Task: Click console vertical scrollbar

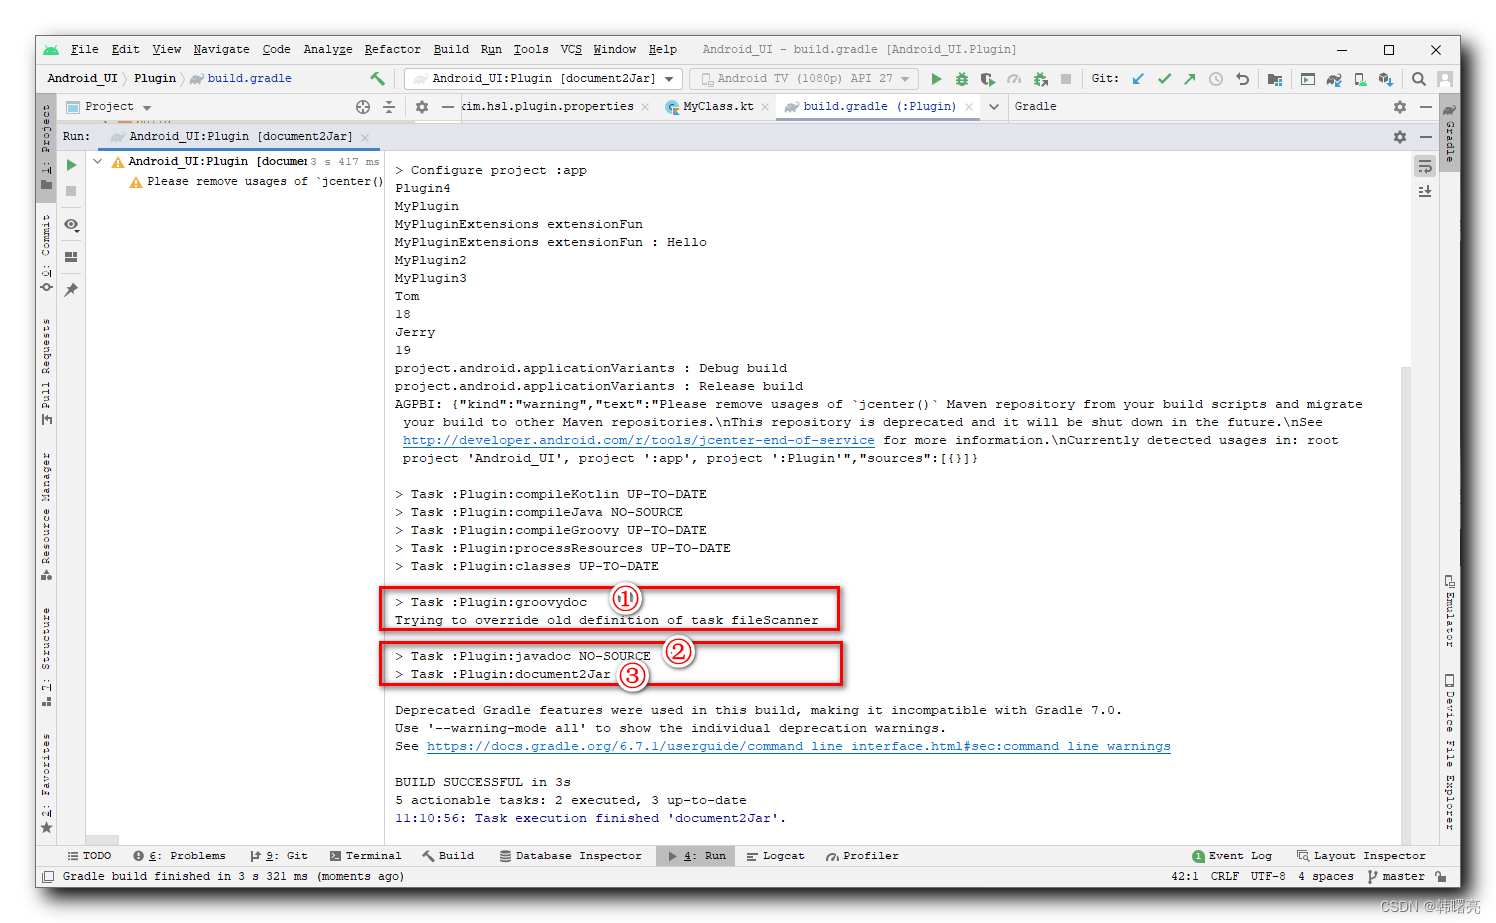Action: pyautogui.click(x=1406, y=604)
